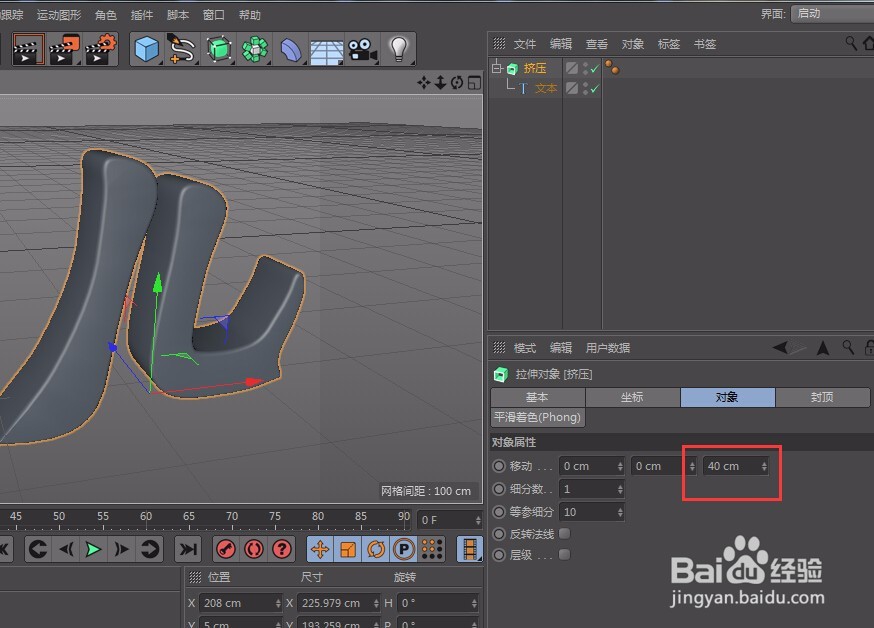Screen dimensions: 874x628
Task: Open the MoGraph cloner tool icon
Action: point(255,49)
